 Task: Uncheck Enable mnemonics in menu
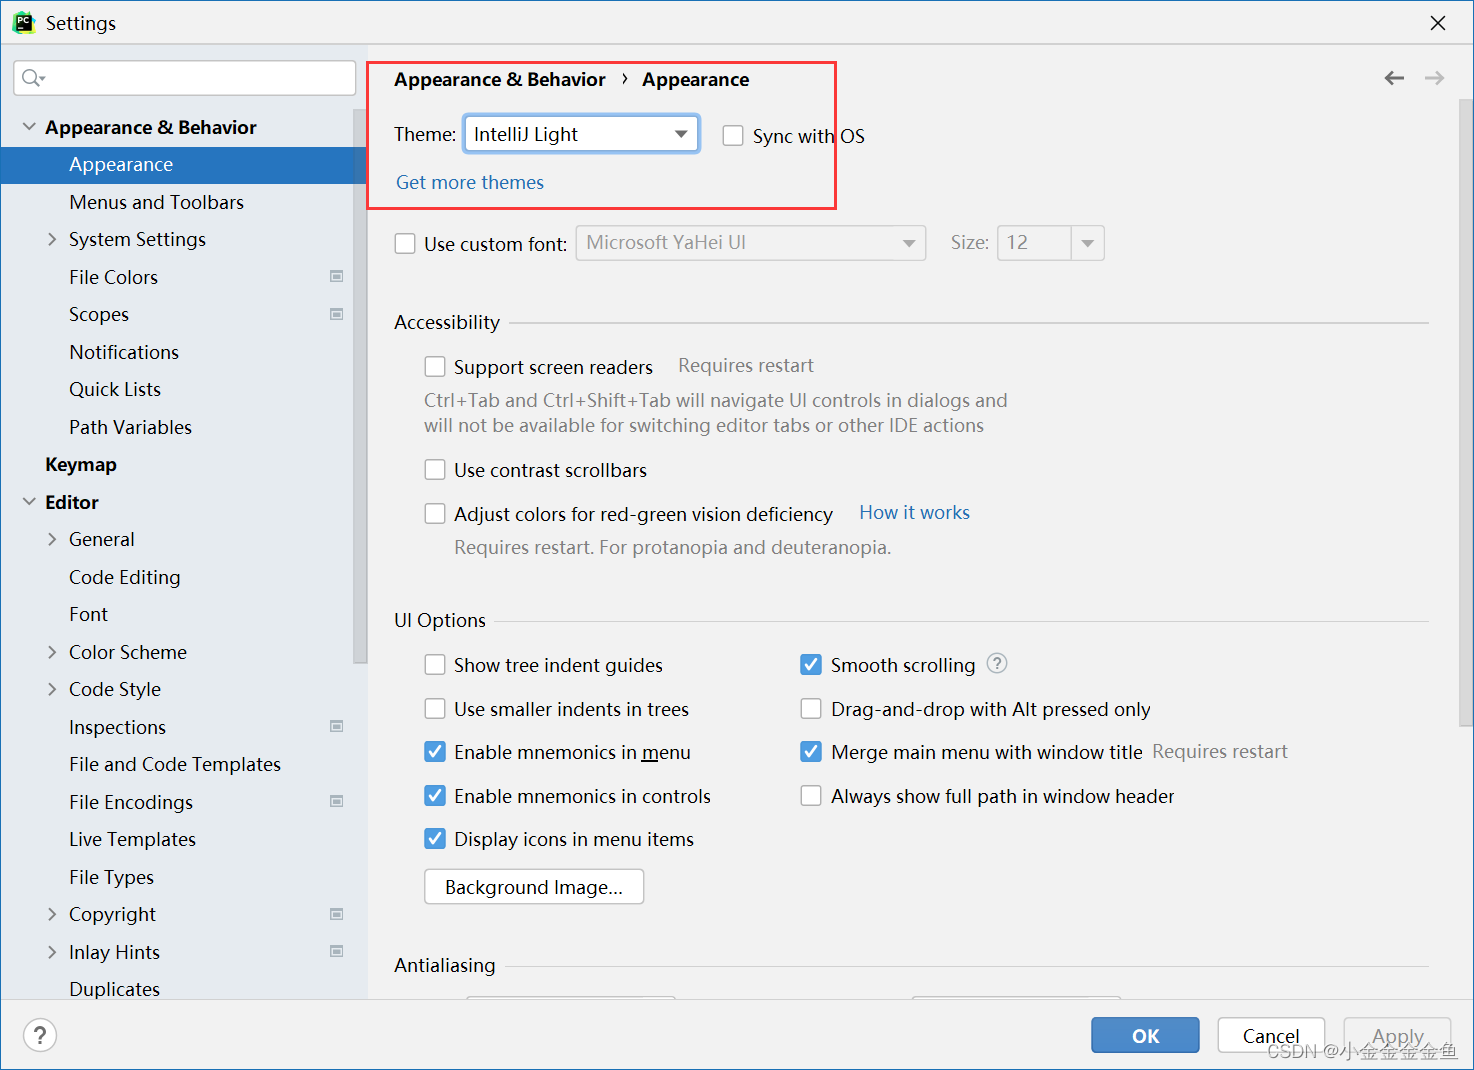435,751
